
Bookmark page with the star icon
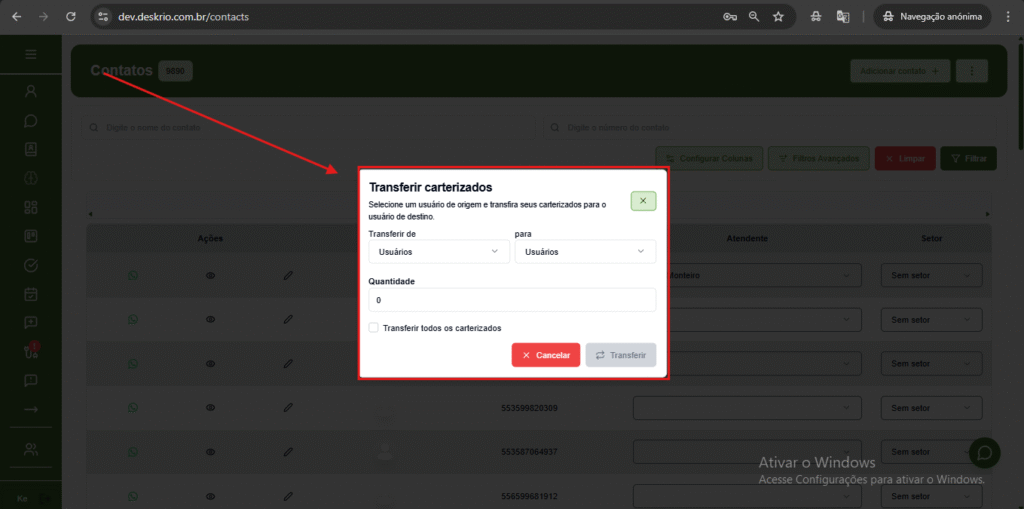(778, 17)
